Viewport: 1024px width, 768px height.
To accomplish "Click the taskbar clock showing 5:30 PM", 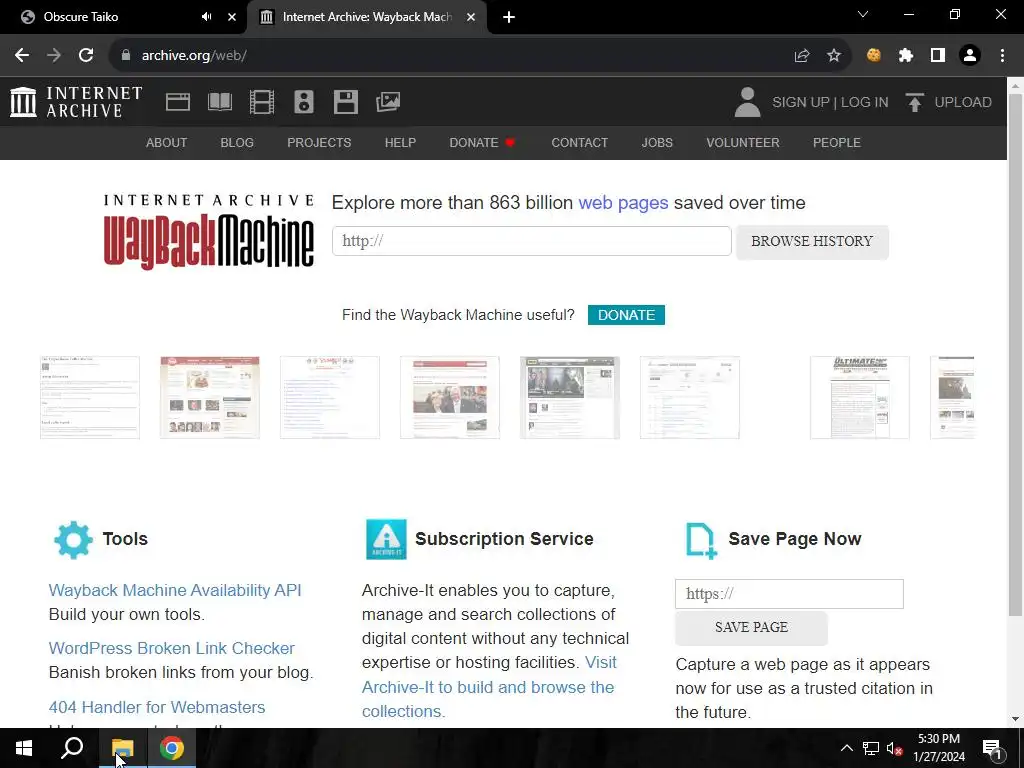I will pyautogui.click(x=938, y=748).
